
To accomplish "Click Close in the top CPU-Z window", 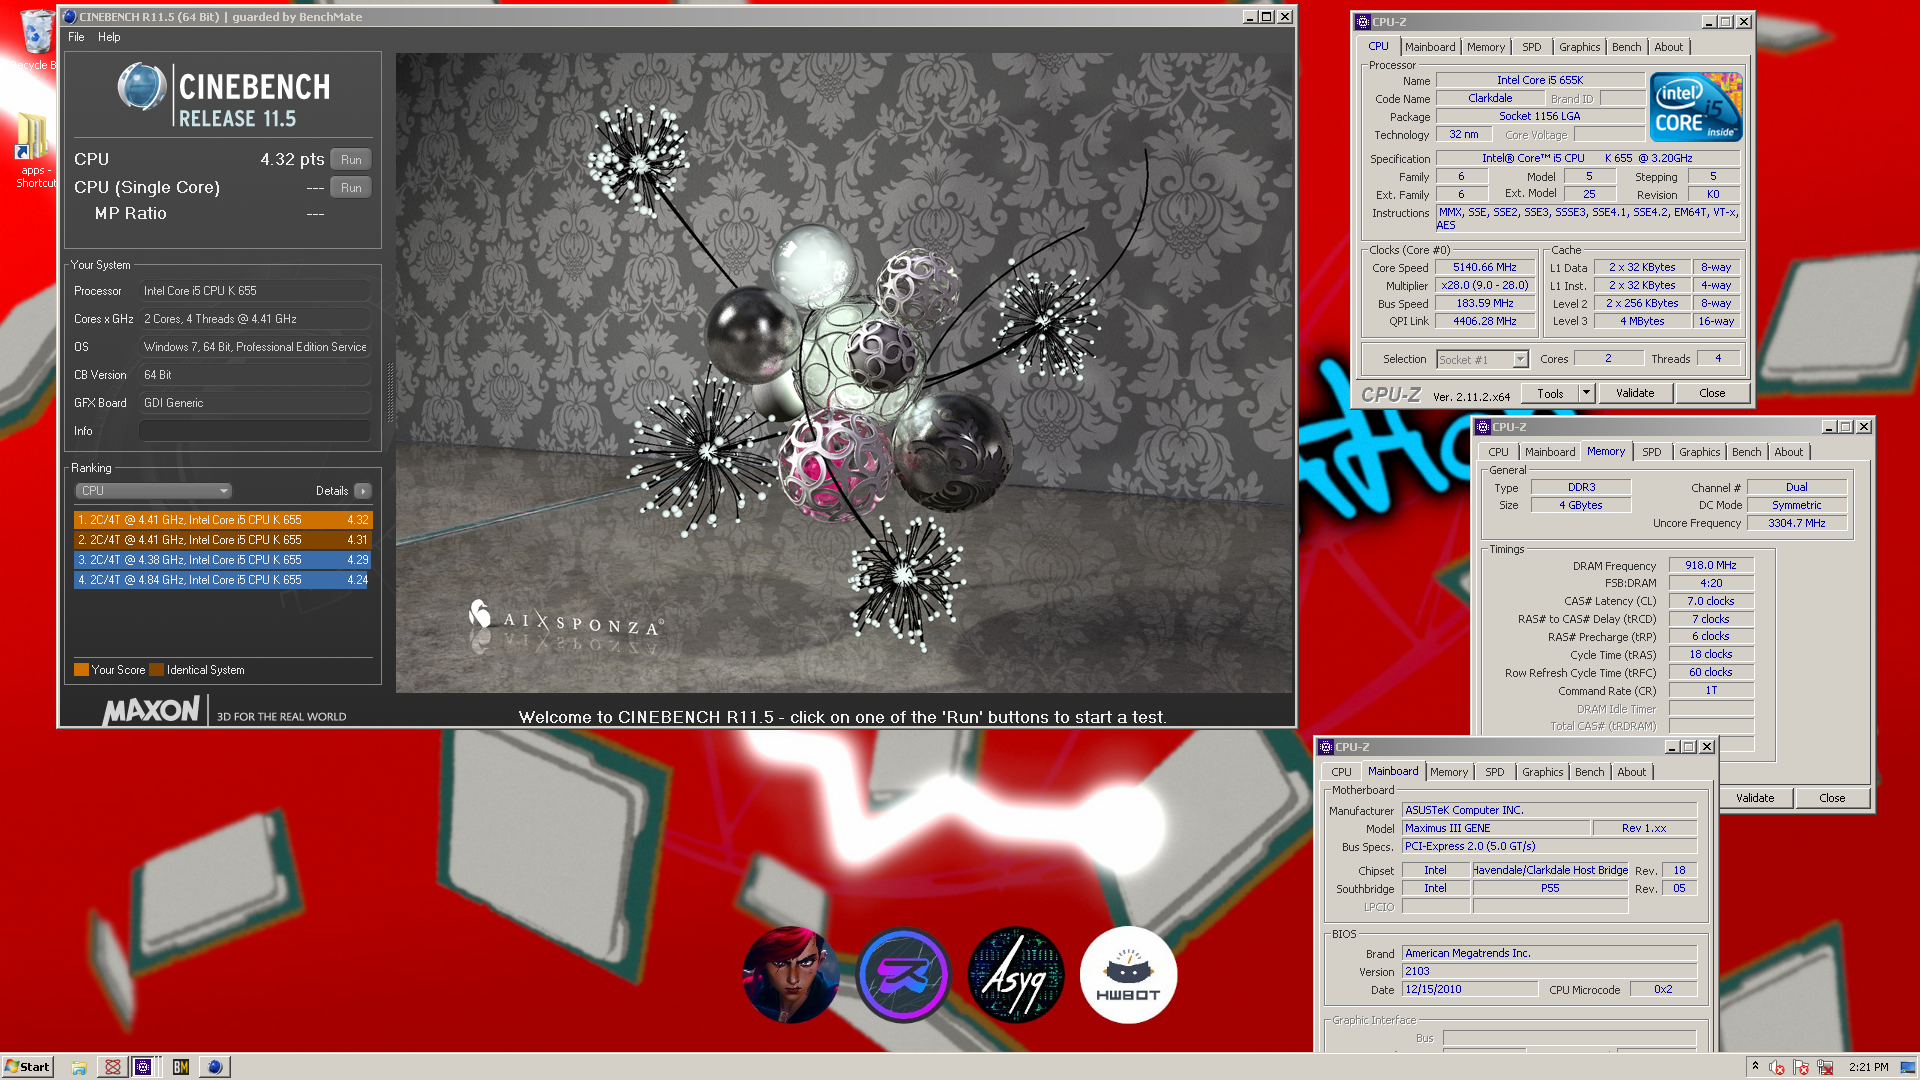I will coord(1712,394).
